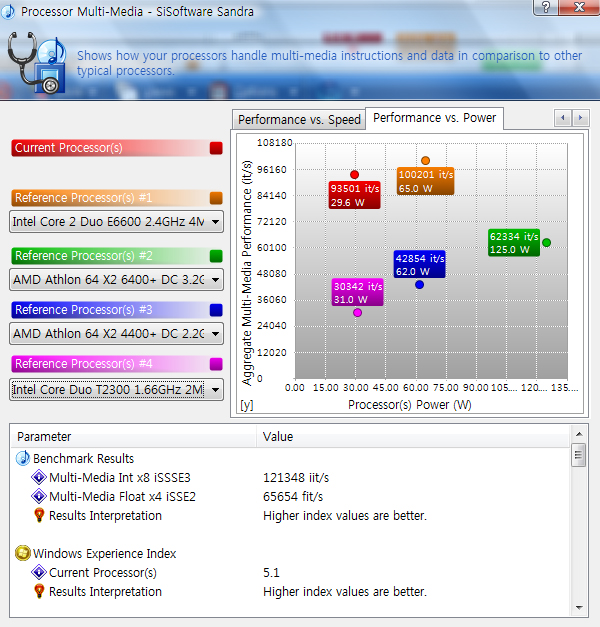Screen dimensions: 600x627
Task: Click the Benchmark Results Interpretation pin icon
Action: point(39,515)
